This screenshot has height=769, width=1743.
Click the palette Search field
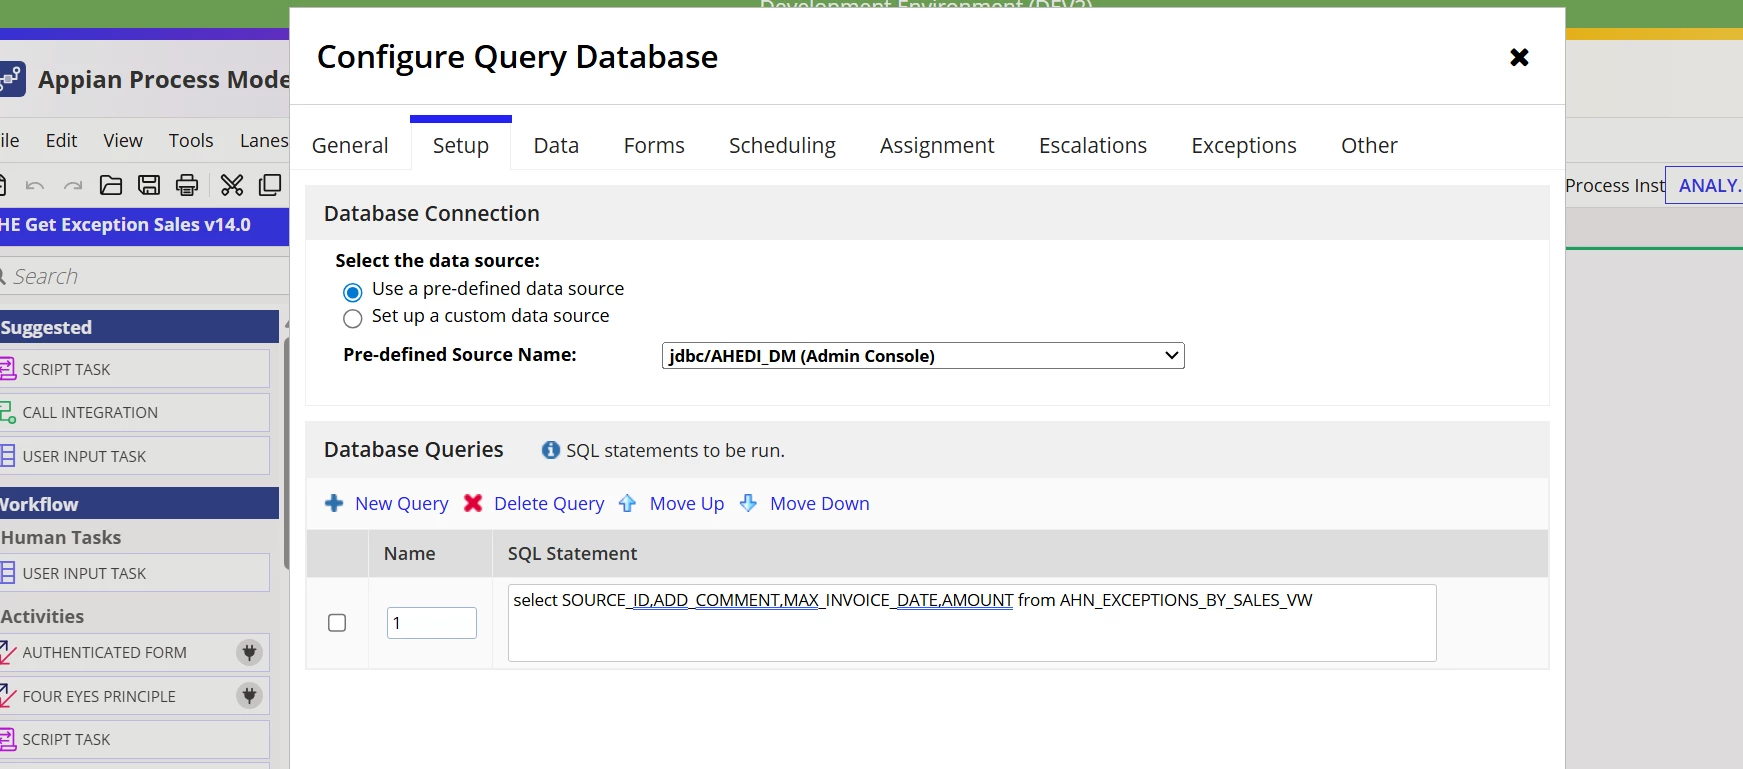pos(144,276)
